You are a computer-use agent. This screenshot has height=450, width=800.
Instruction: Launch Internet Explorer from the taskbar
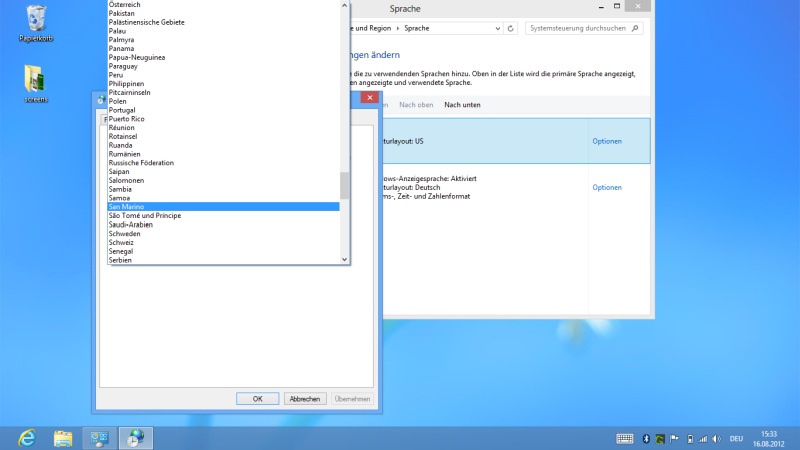point(27,438)
